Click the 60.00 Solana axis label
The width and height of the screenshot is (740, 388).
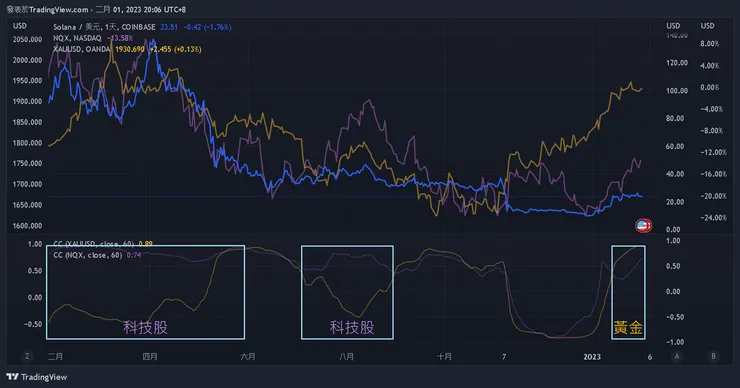[675, 146]
